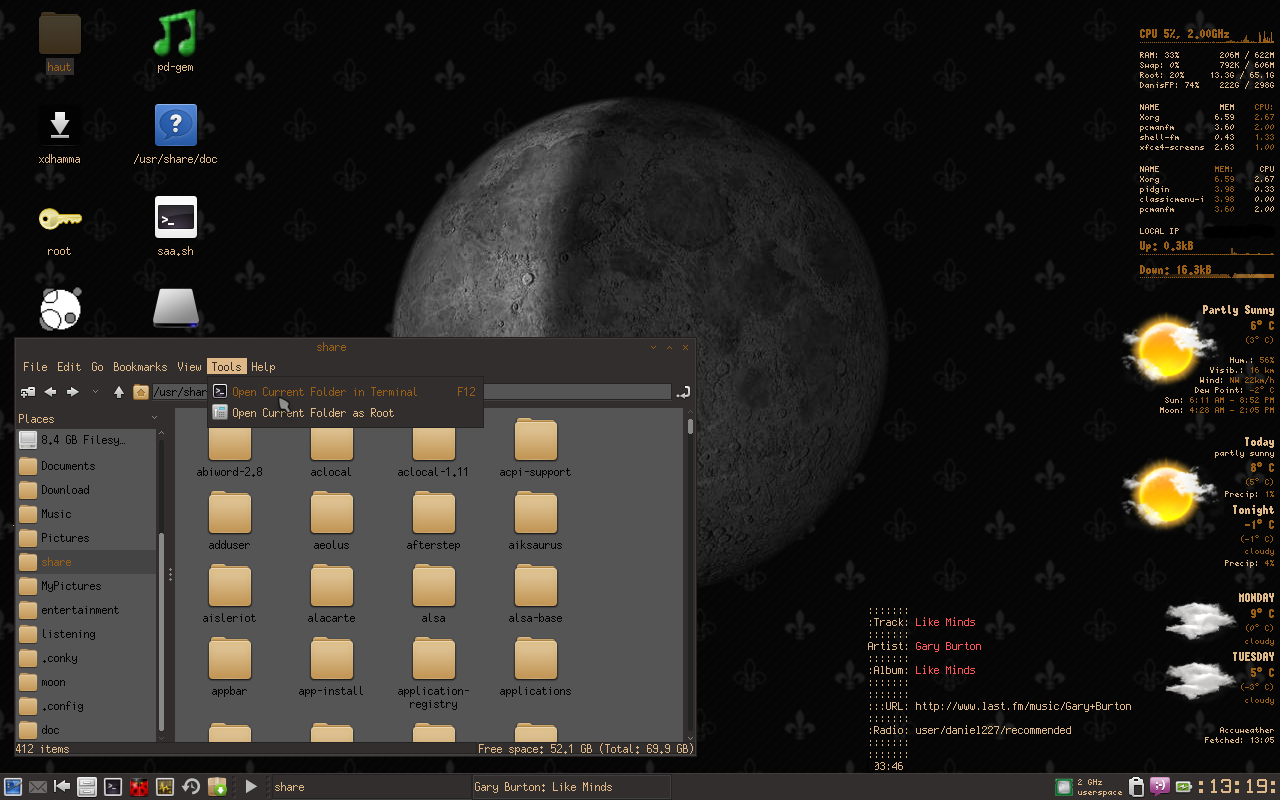Click the Pidgin chat tray icon
The height and width of the screenshot is (800, 1280).
click(x=1159, y=787)
